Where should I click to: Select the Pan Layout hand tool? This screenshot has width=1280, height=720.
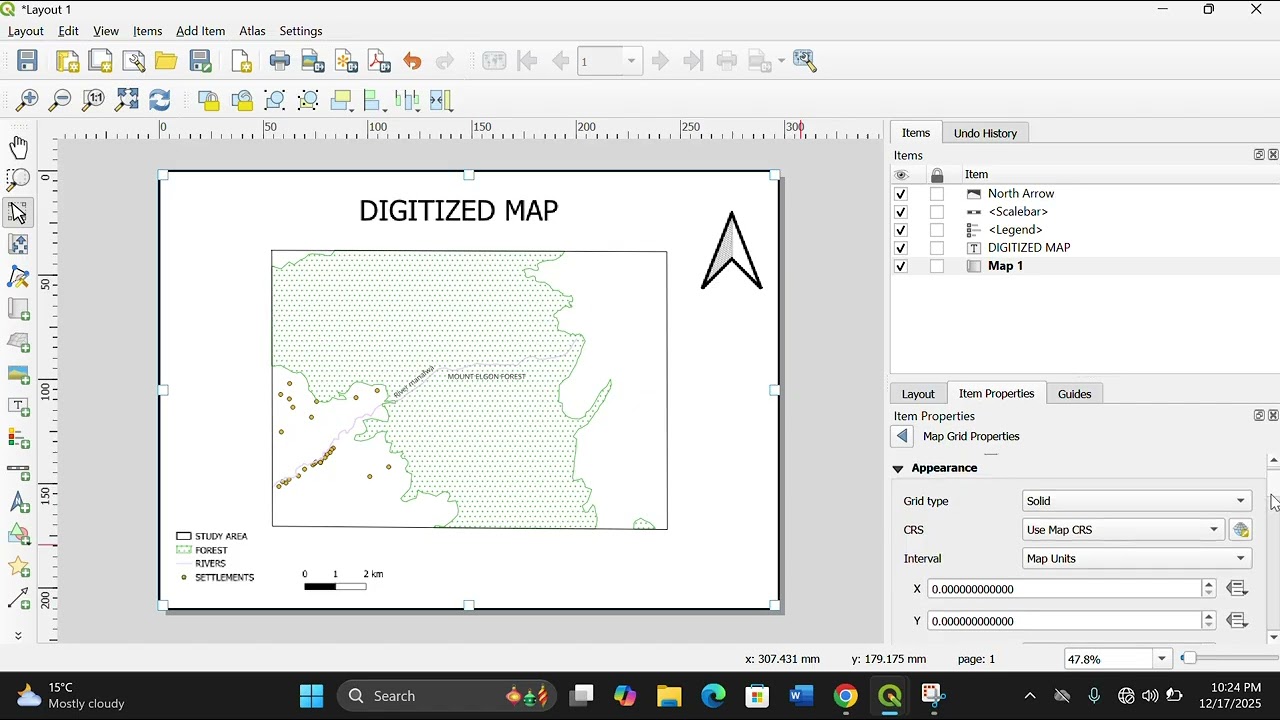tap(18, 148)
